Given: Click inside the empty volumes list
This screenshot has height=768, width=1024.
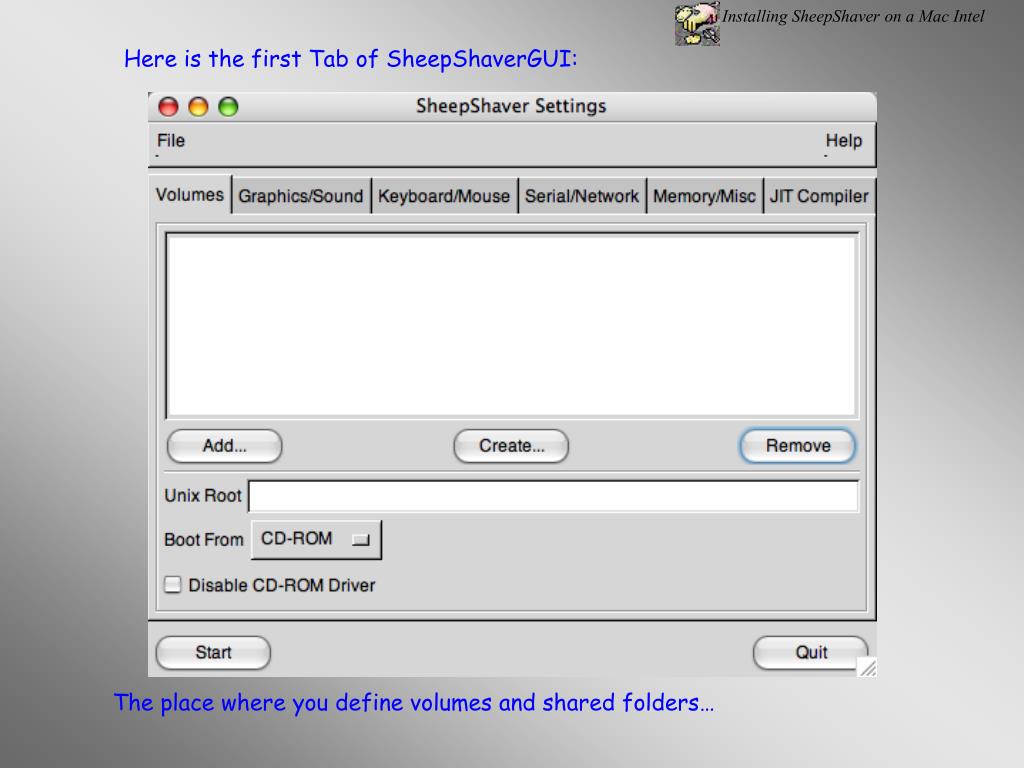Looking at the screenshot, I should (x=511, y=325).
